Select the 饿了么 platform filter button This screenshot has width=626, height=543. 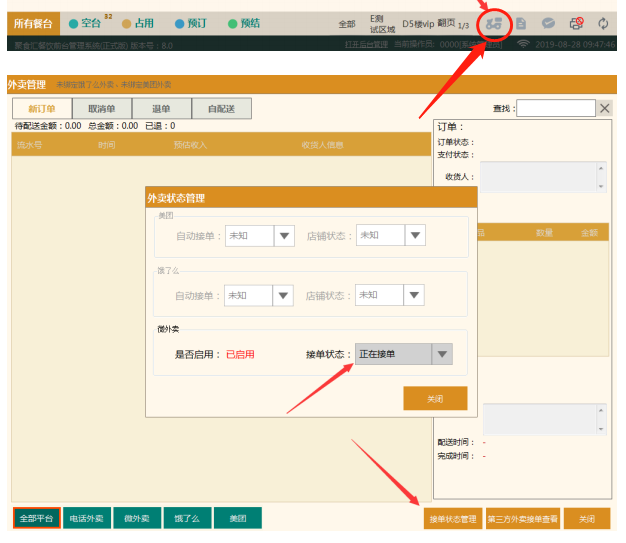pos(188,519)
